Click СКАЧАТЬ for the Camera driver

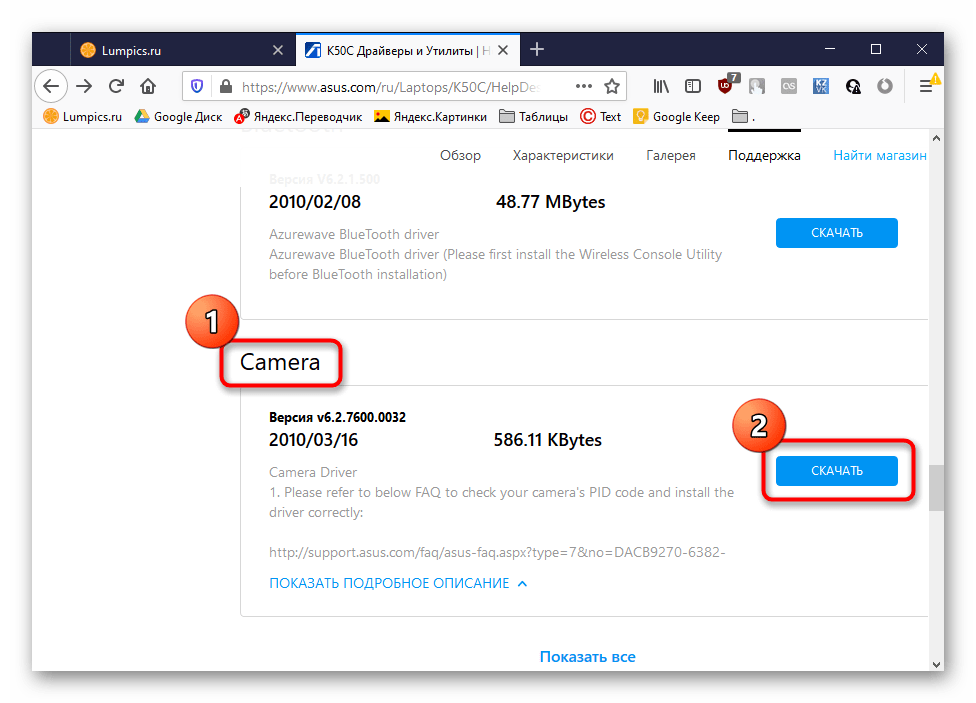click(x=836, y=470)
